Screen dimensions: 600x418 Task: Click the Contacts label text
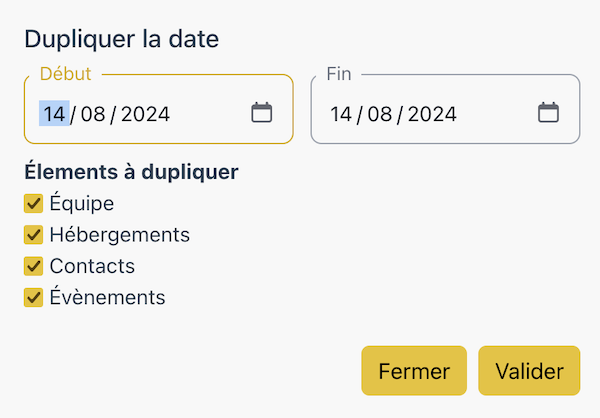pyautogui.click(x=92, y=266)
